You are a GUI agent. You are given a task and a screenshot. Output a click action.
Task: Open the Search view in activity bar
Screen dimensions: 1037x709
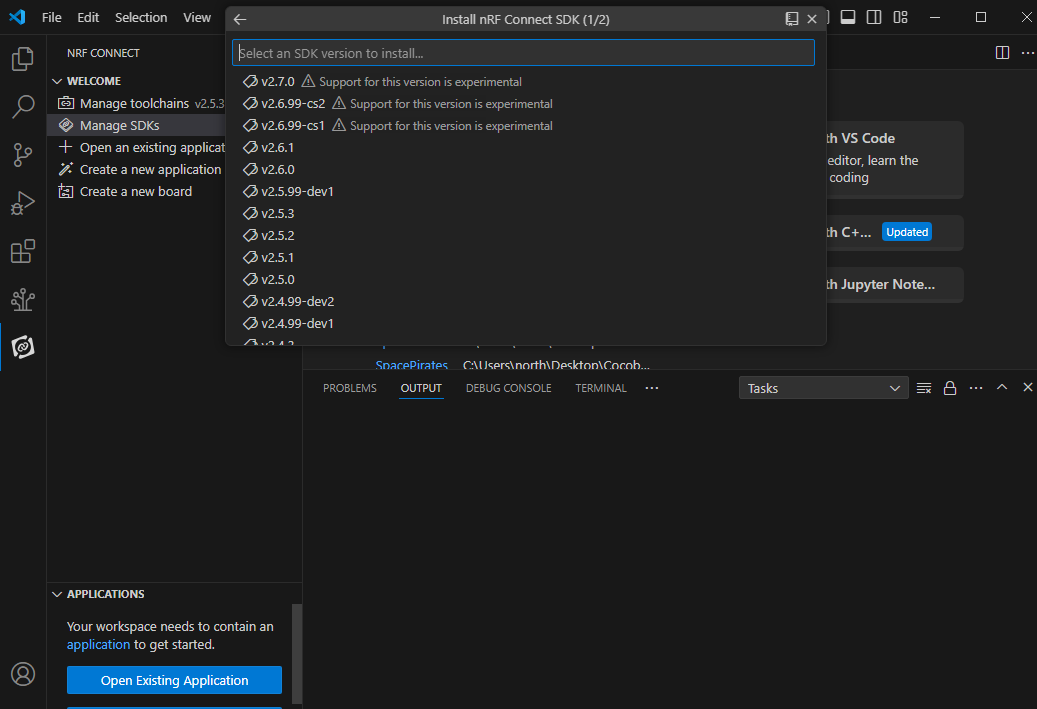(x=23, y=106)
